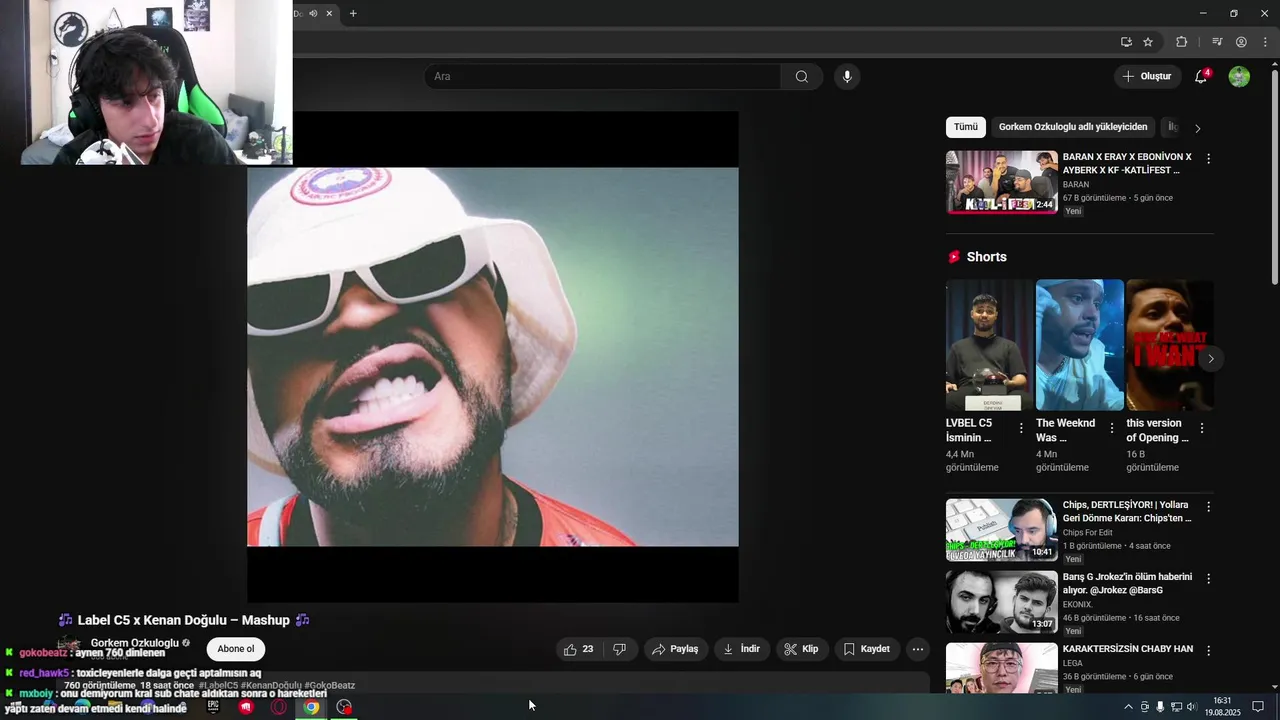1280x720 pixels.
Task: Subscribe with Abone ol button
Action: click(236, 649)
